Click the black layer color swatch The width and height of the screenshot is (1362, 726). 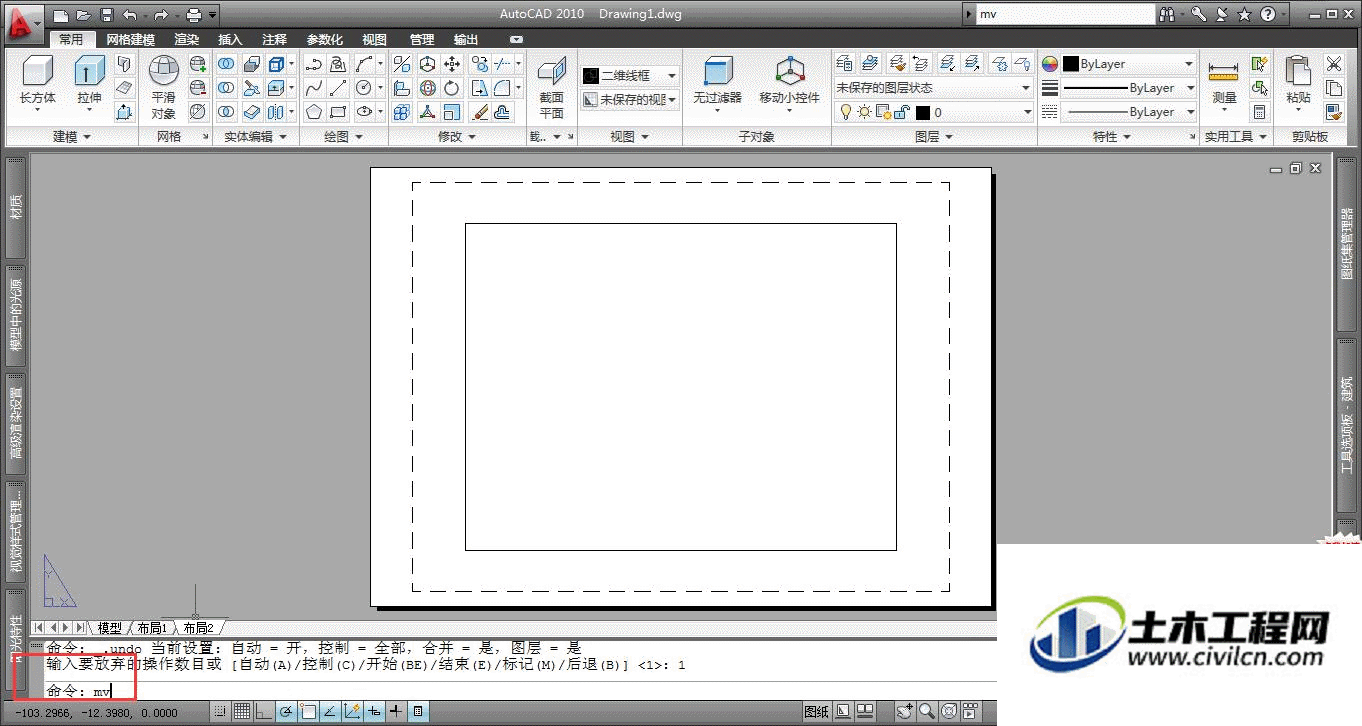tap(923, 113)
